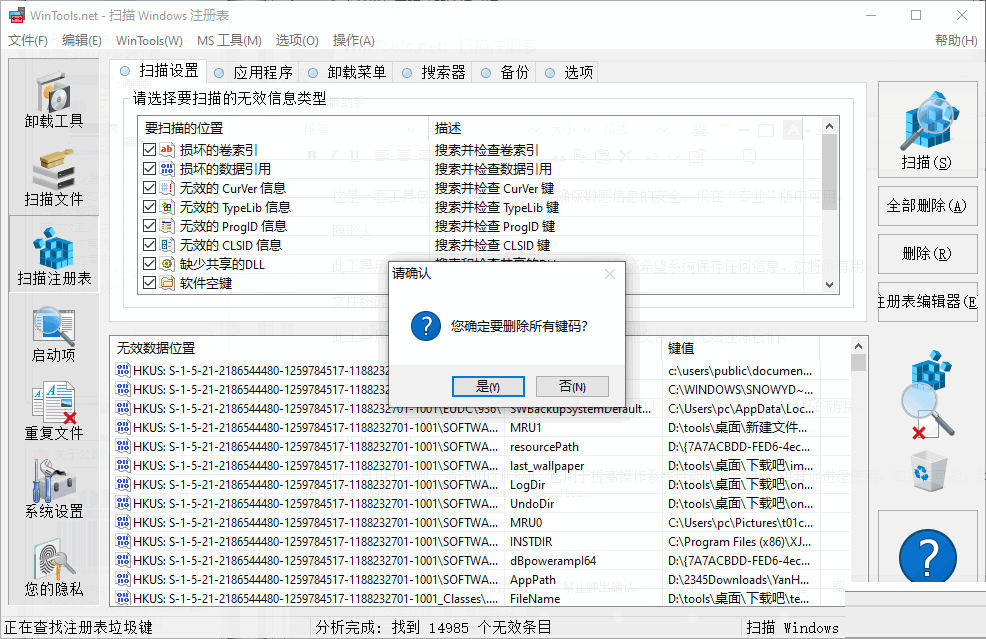Open the MS 工具(M) menu
The width and height of the screenshot is (986, 639).
[x=229, y=40]
